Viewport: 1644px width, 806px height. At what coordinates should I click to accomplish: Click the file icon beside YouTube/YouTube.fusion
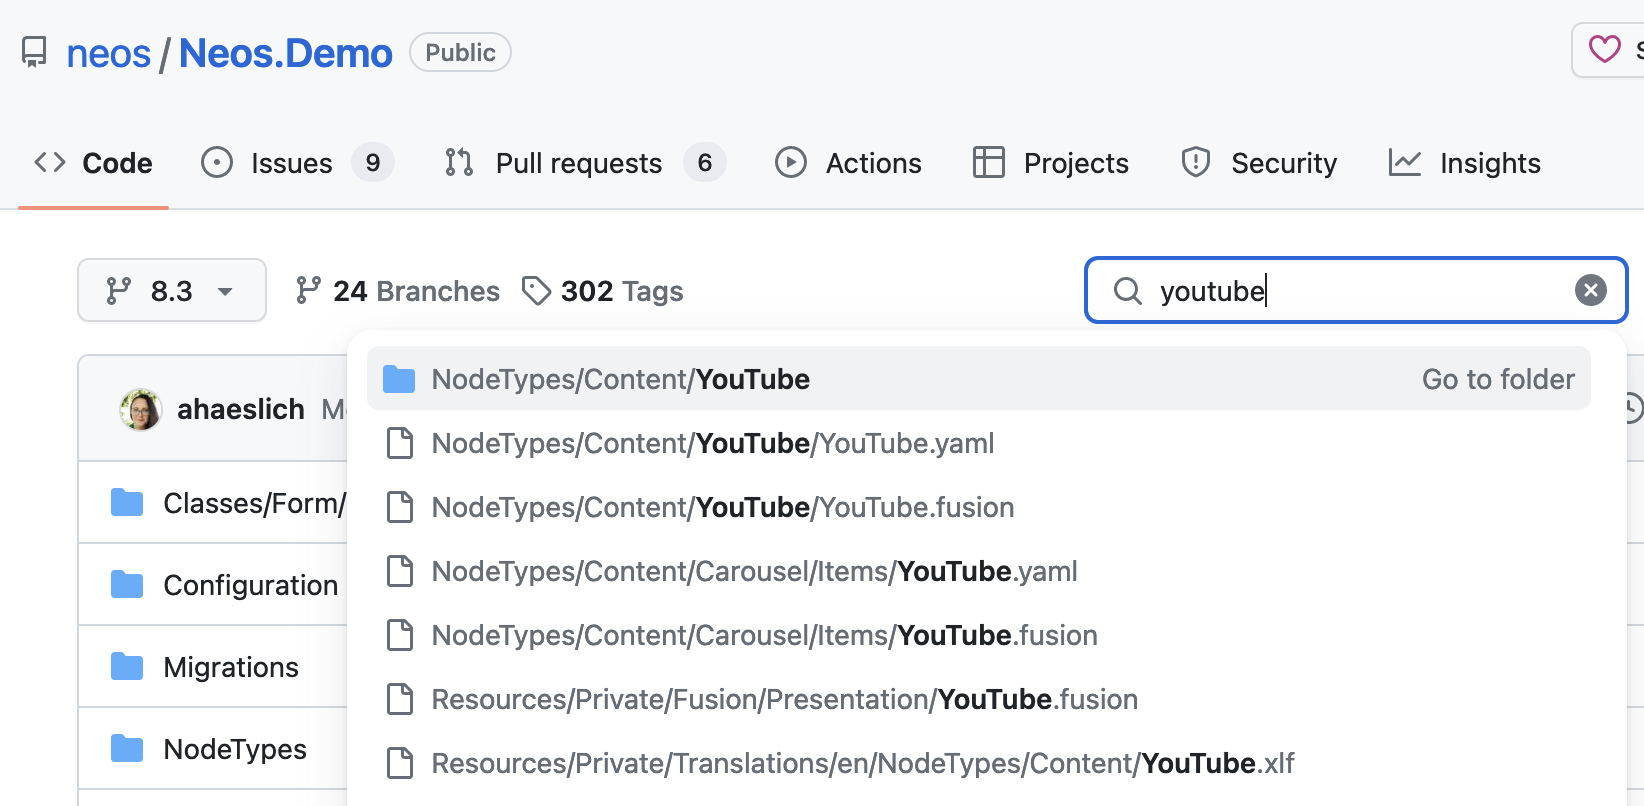pyautogui.click(x=400, y=507)
